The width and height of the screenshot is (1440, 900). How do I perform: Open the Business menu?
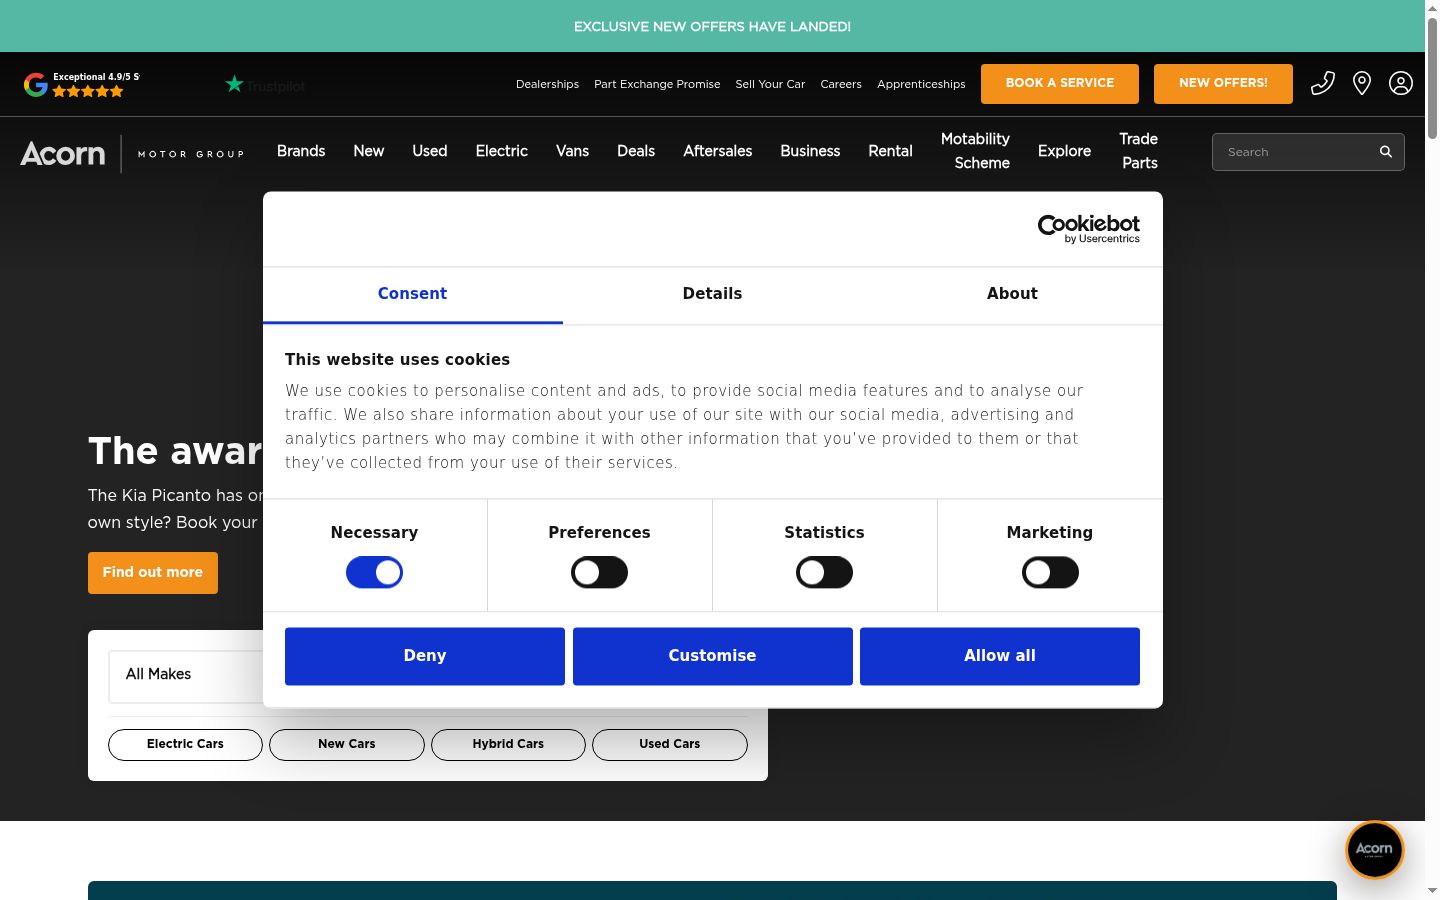[x=810, y=151]
